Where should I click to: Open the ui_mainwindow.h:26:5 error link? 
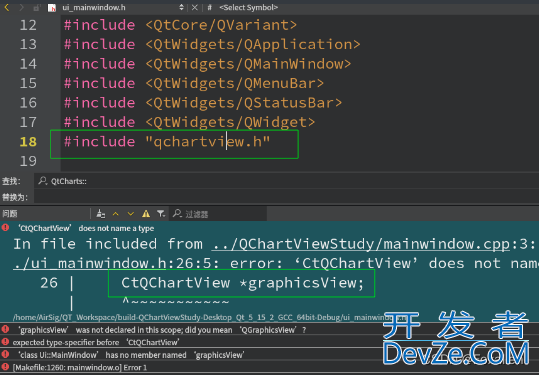(90, 263)
